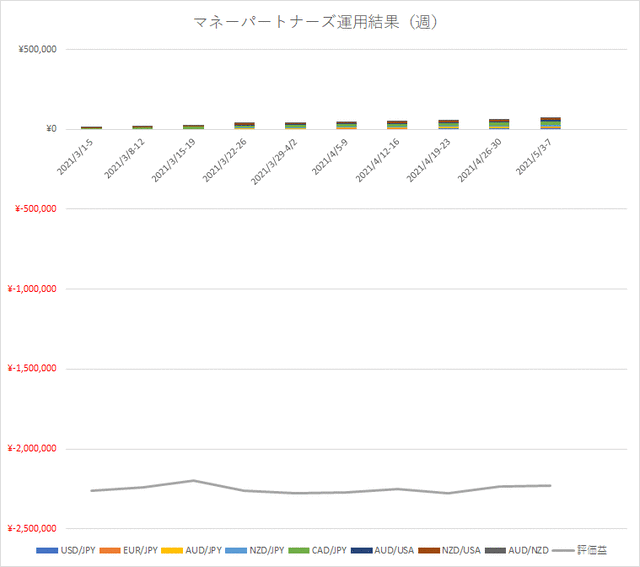This screenshot has height=567, width=640.
Task: Click the 2021/5/3-7 date label
Action: [x=534, y=157]
